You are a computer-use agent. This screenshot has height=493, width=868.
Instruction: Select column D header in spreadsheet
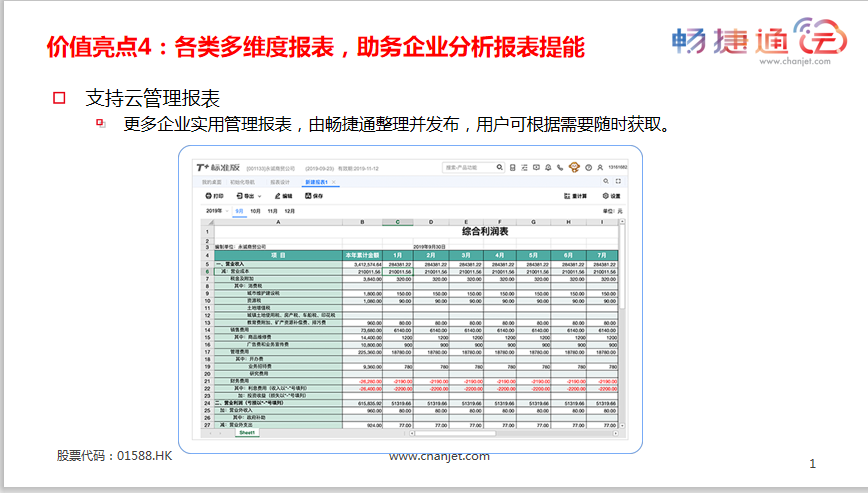(x=431, y=222)
